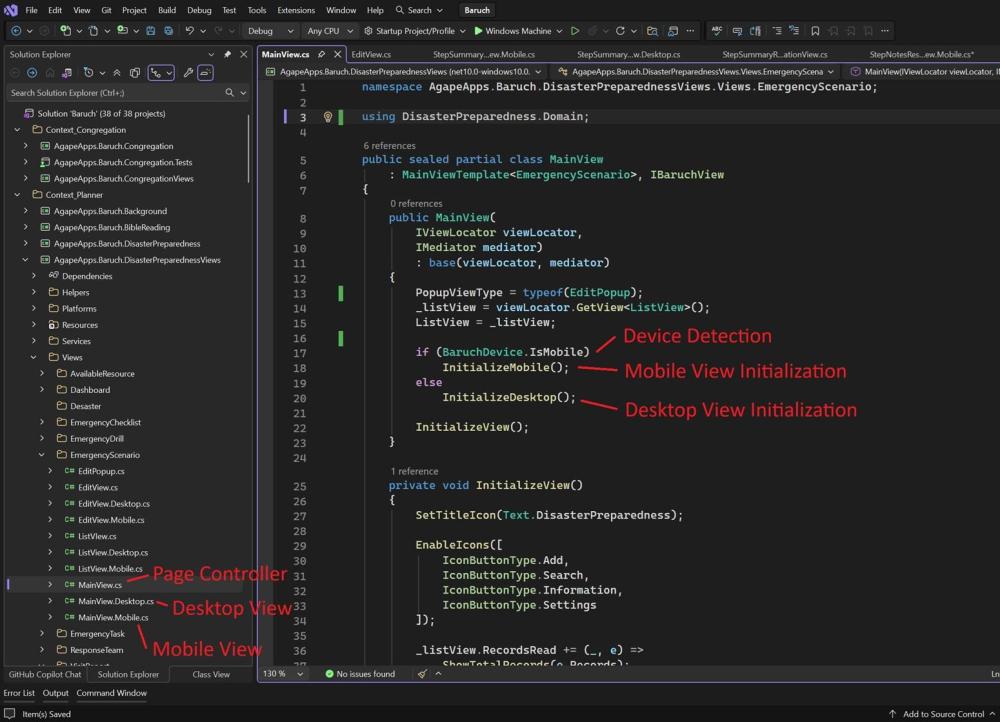The height and width of the screenshot is (722, 1000).
Task: Open the Build menu
Action: click(167, 10)
